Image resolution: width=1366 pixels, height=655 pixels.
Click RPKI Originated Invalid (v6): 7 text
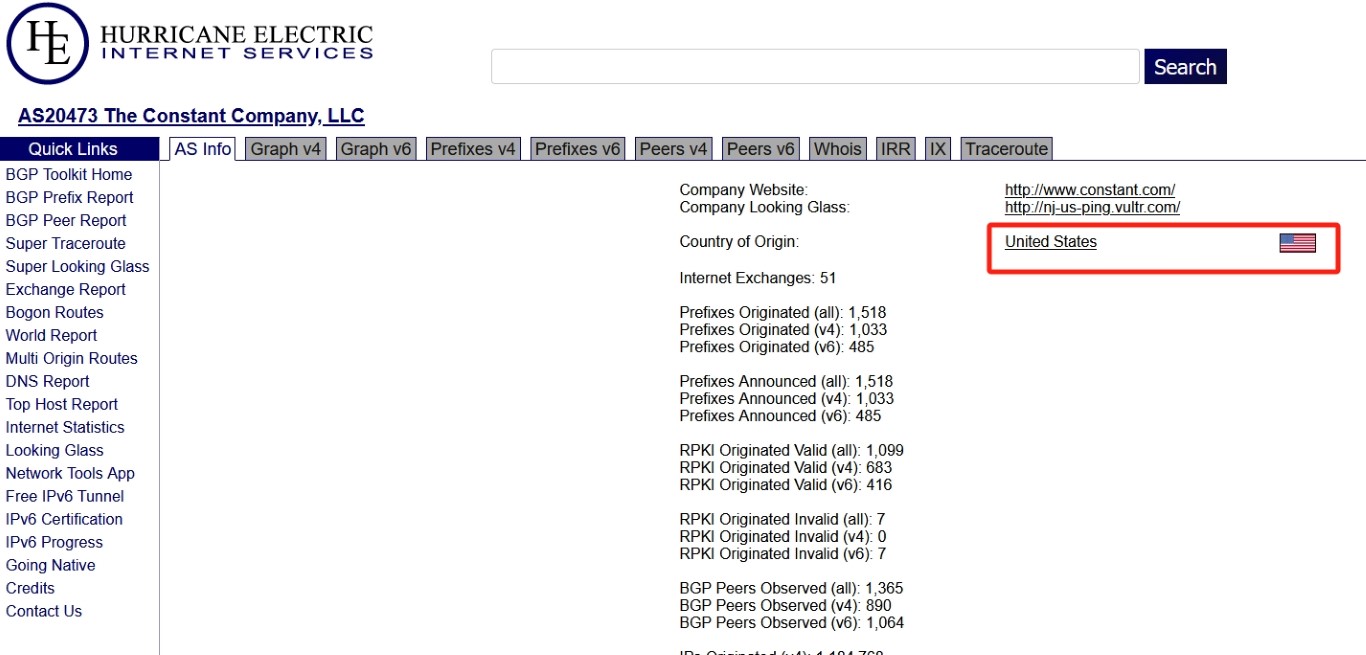pyautogui.click(x=783, y=554)
